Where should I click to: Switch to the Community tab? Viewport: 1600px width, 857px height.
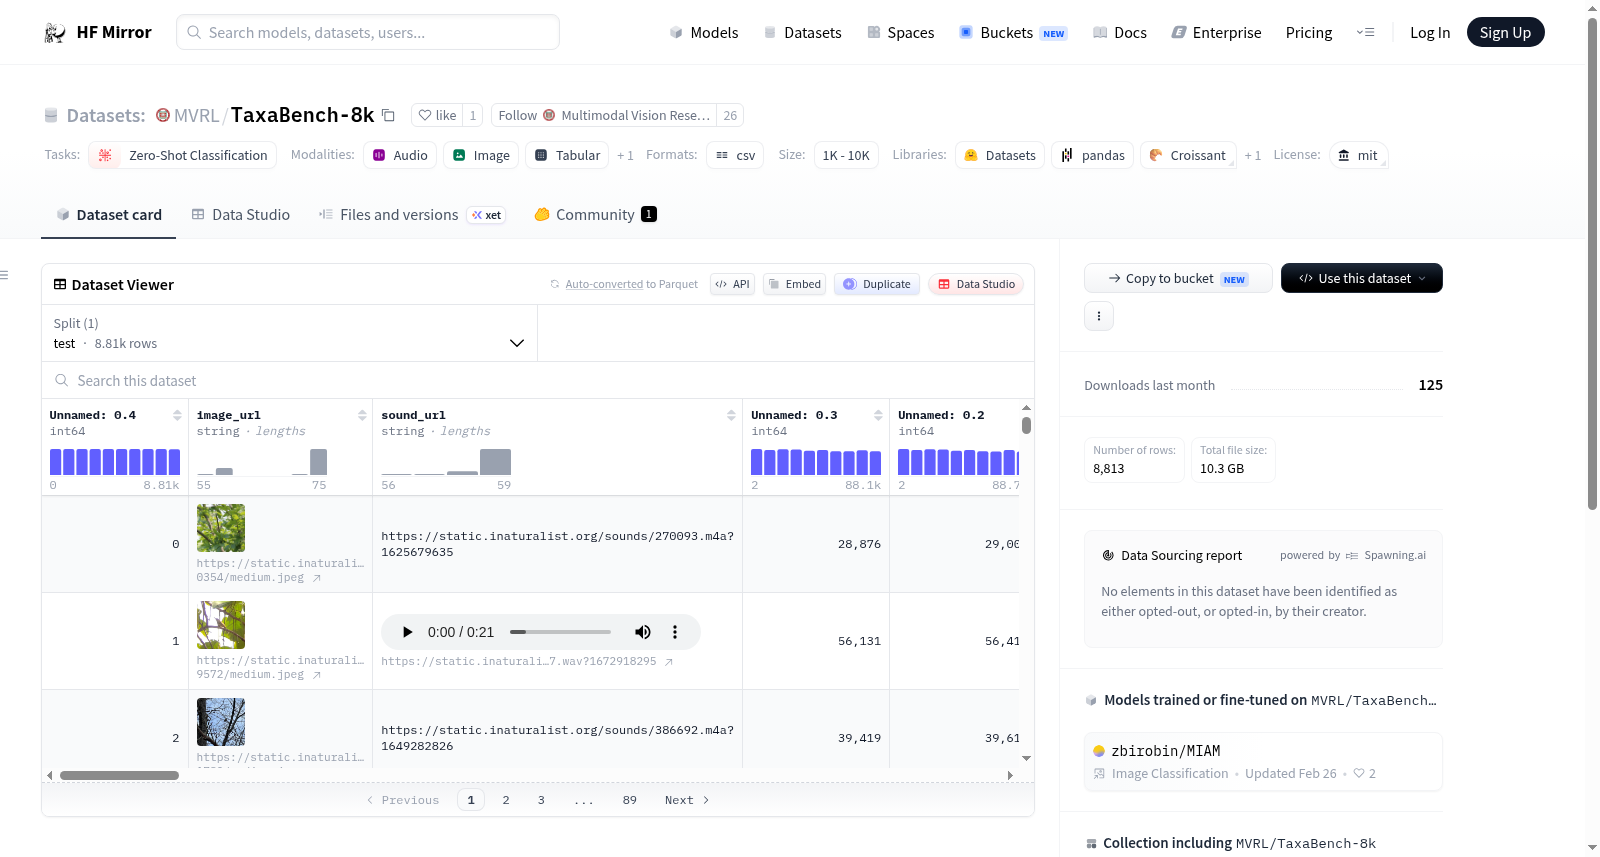[x=595, y=215]
